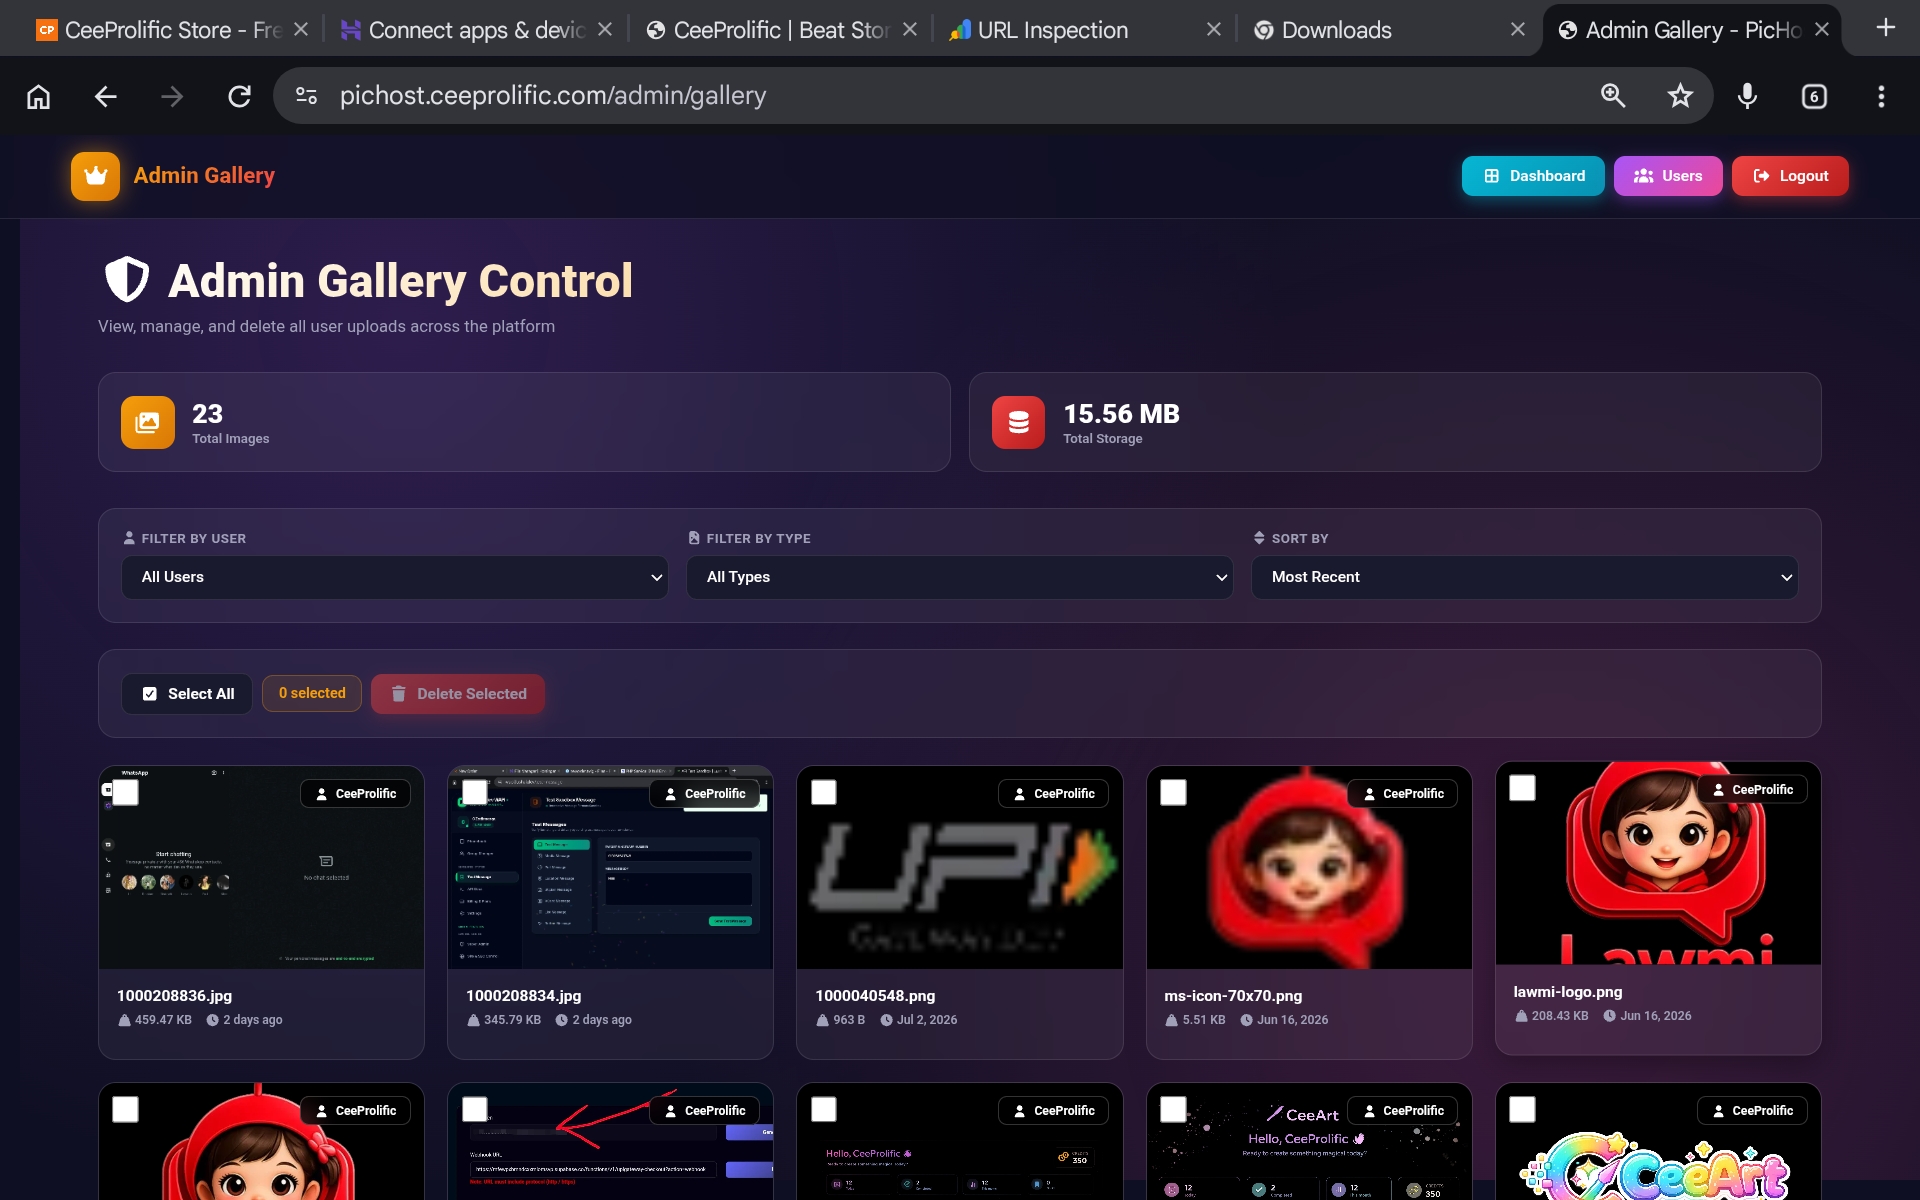Viewport: 1920px width, 1200px height.
Task: Click the Logout button
Action: pyautogui.click(x=1790, y=176)
